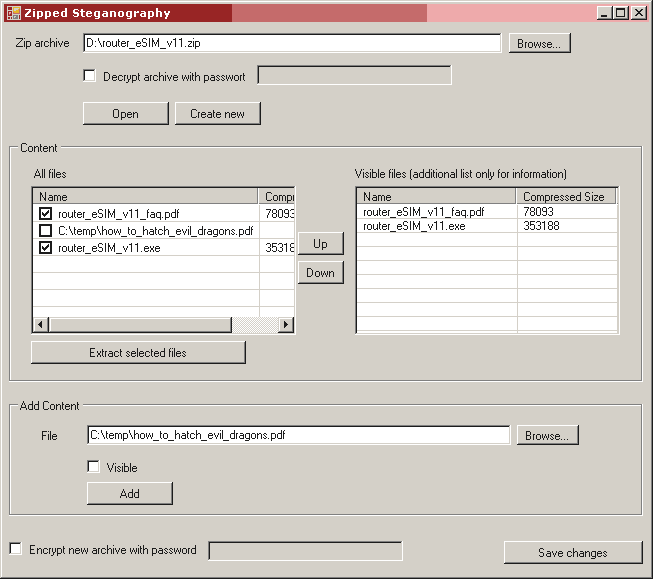Viewport: 653px width, 579px height.
Task: Select router_eSIM_v11_faq.pdf in Visible files list
Action: 424,212
